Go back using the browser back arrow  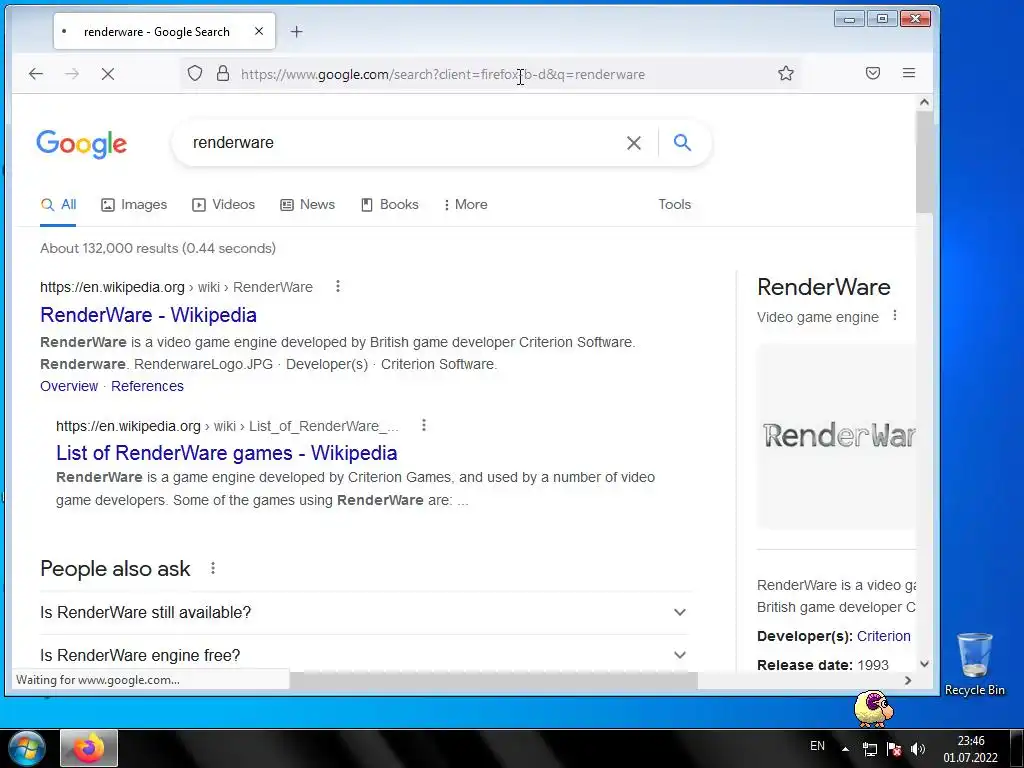[x=36, y=74]
